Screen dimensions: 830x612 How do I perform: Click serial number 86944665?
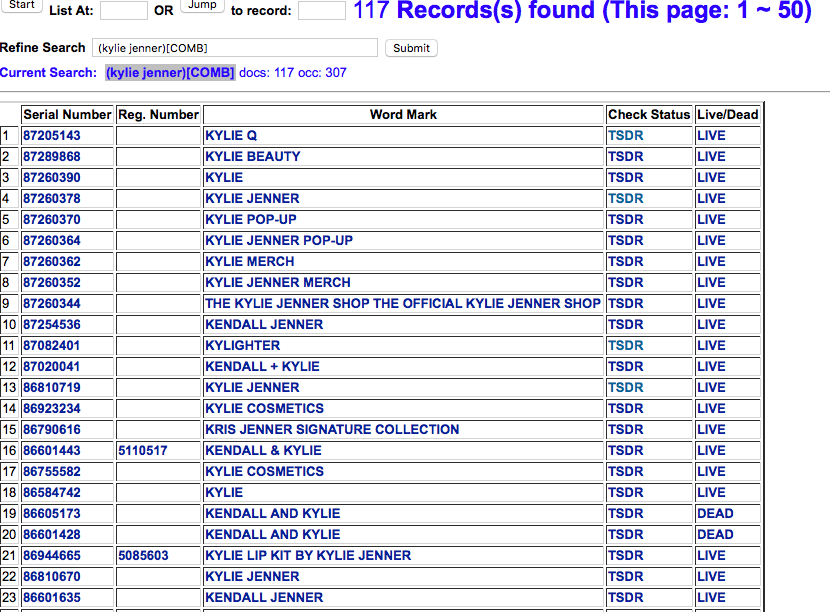[52, 555]
